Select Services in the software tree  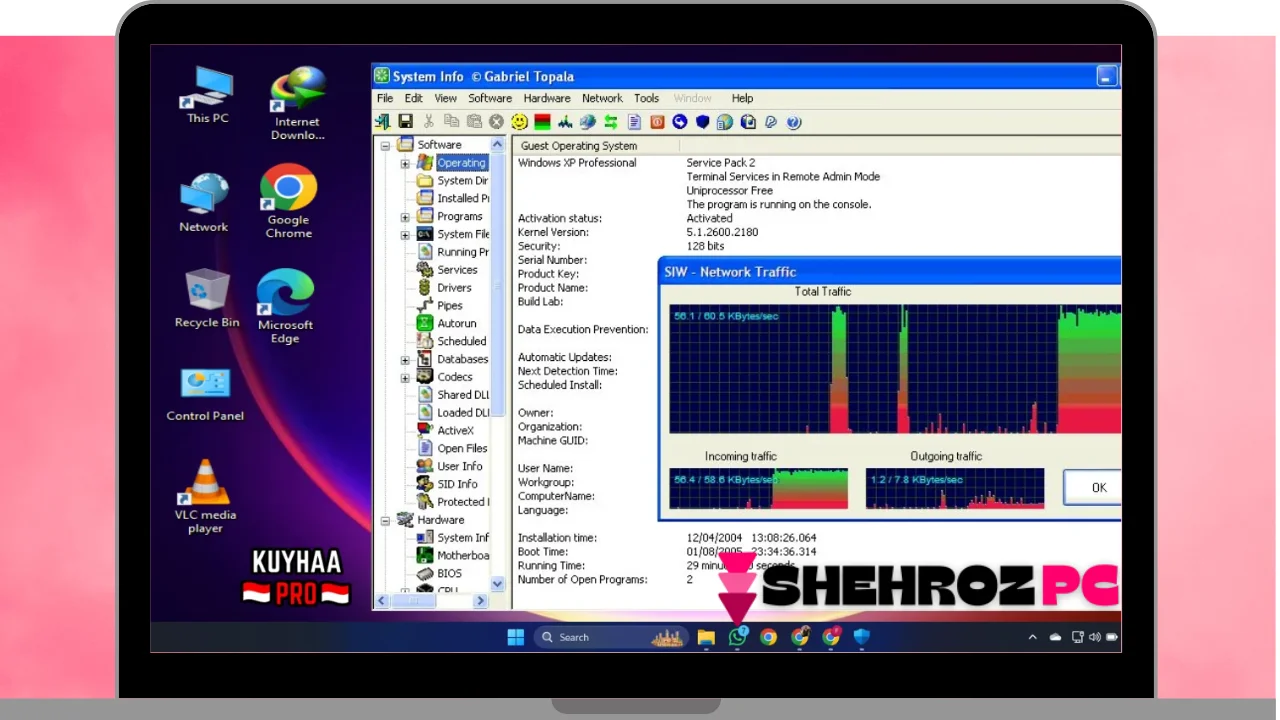457,270
